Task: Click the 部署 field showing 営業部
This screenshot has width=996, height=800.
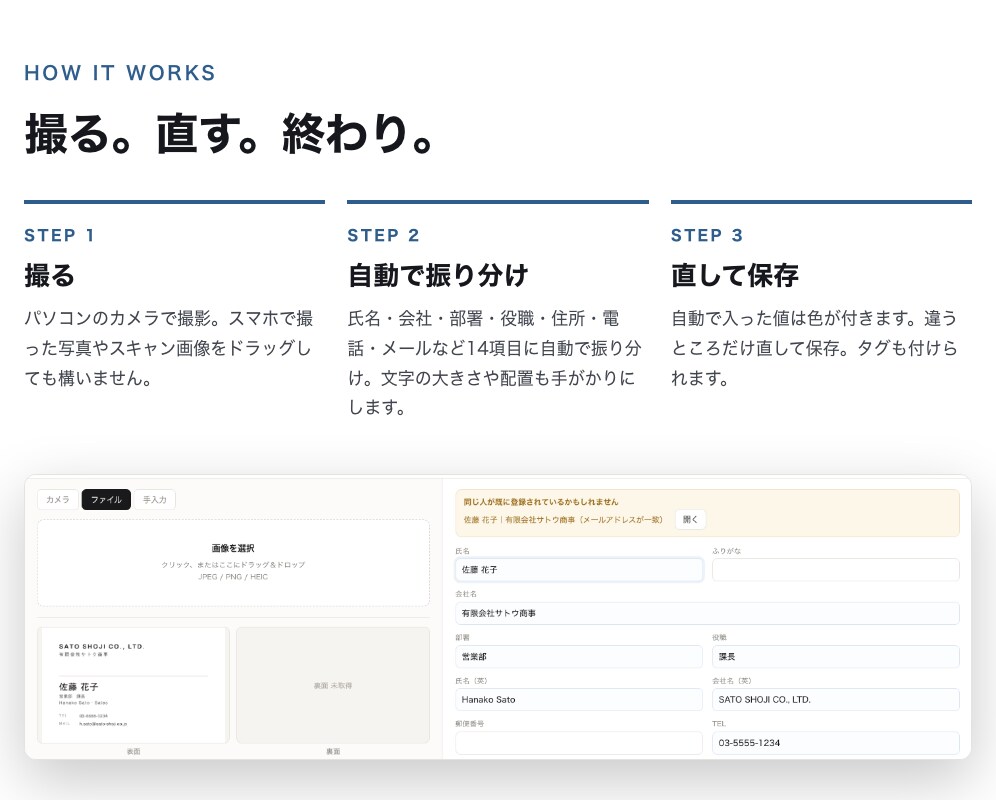Action: [579, 656]
